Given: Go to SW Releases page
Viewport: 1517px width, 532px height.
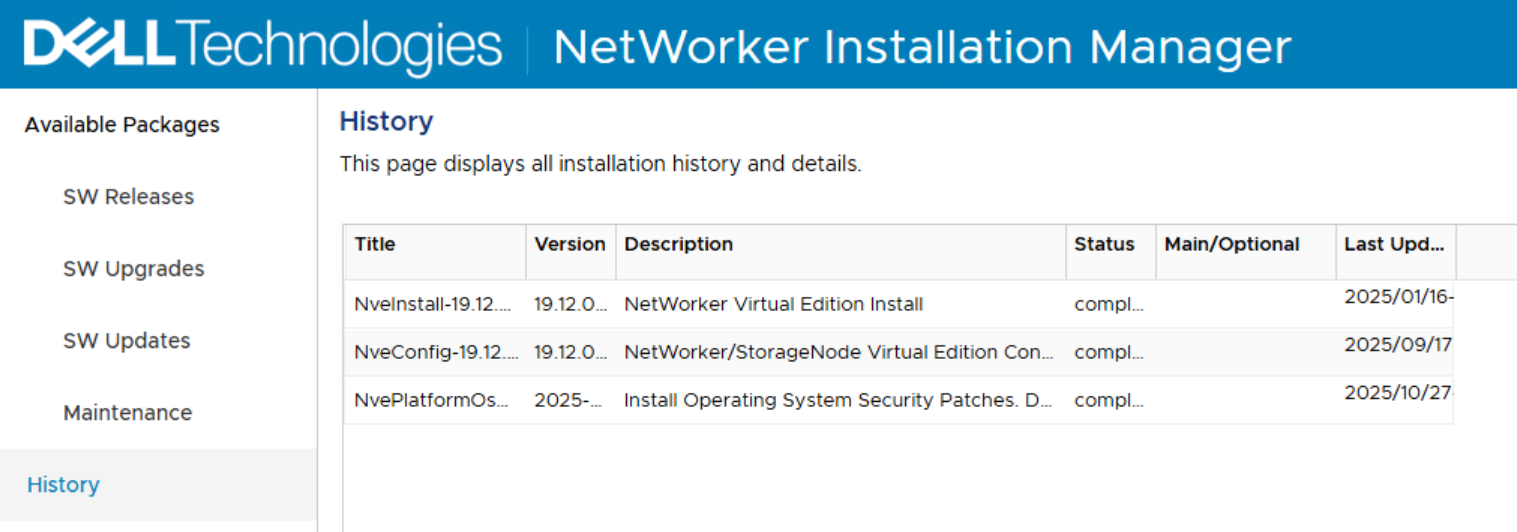Looking at the screenshot, I should [x=128, y=197].
